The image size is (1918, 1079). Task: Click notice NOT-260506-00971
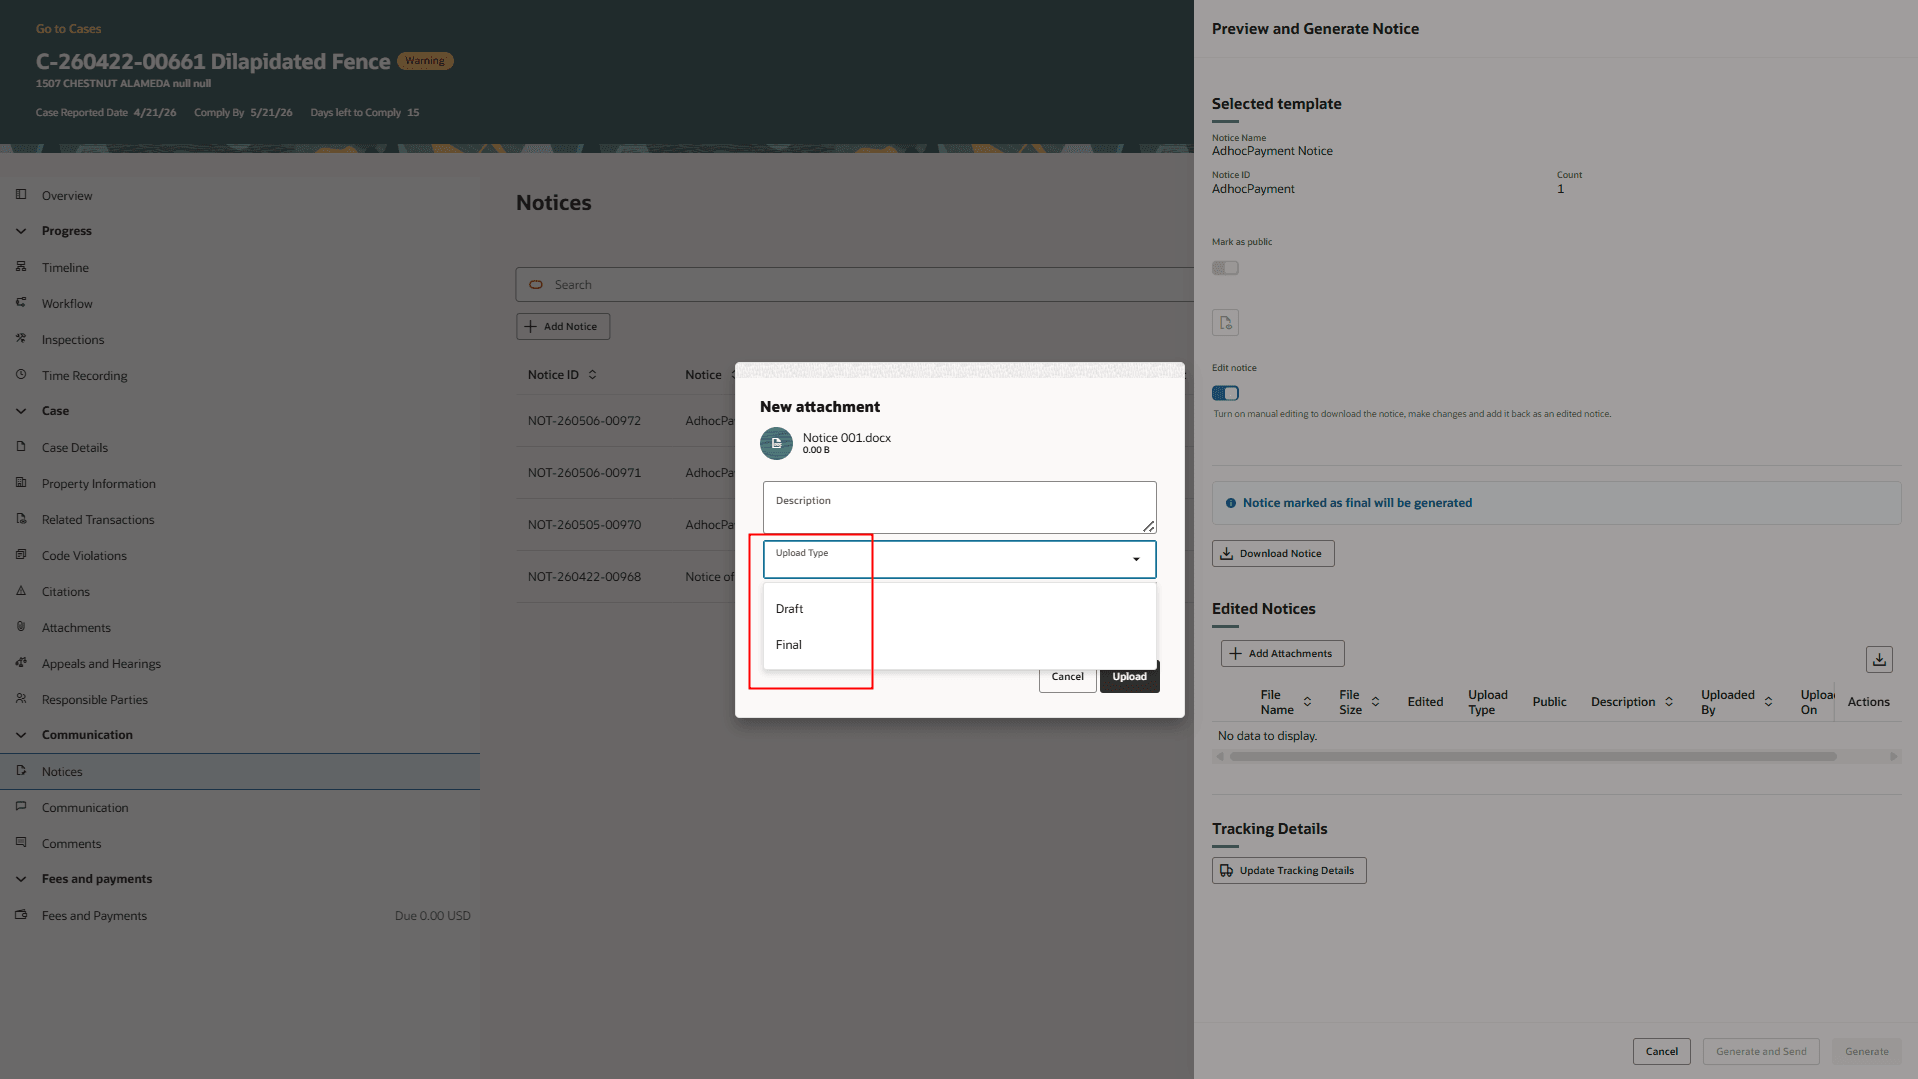coord(584,472)
